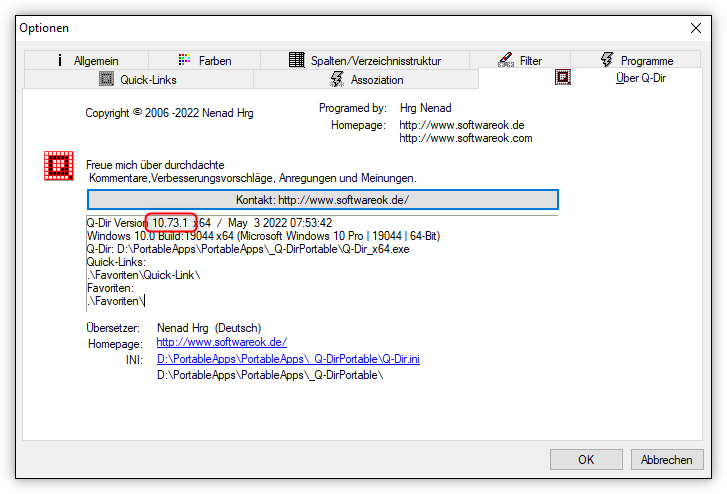
Task: Click the 'Programed by:' label
Action: [353, 108]
